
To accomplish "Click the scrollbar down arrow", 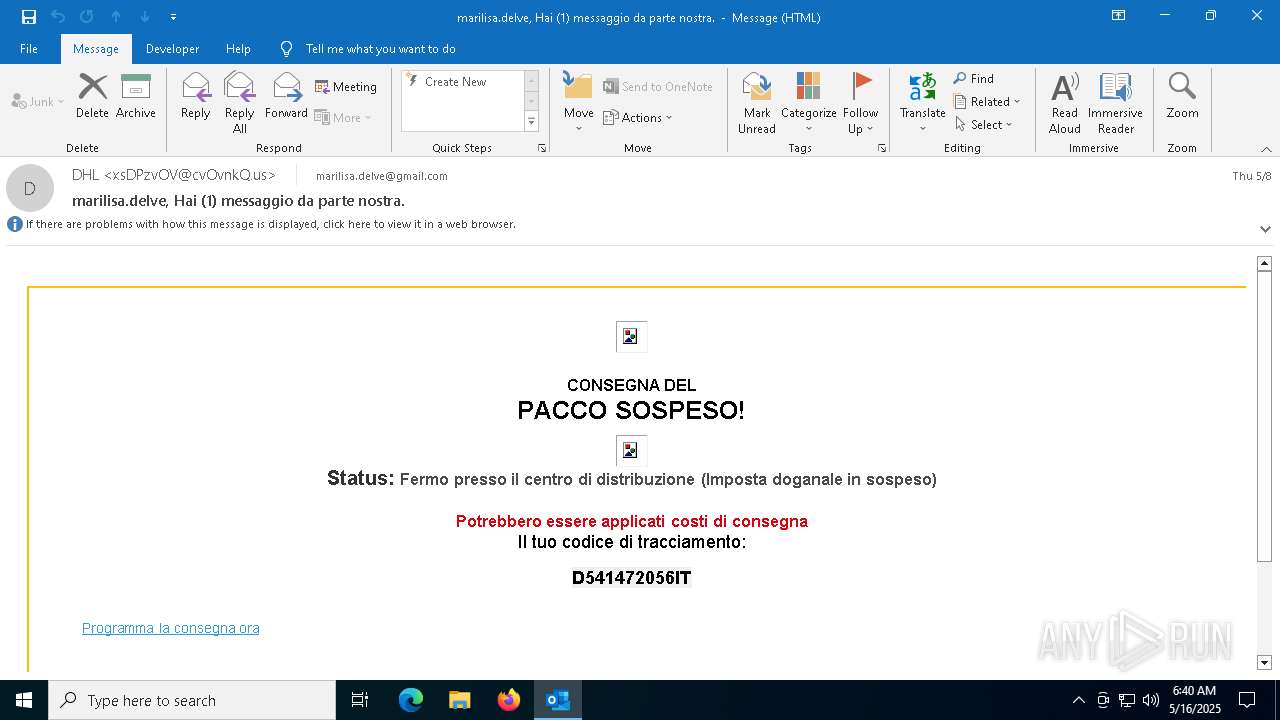I will click(x=1264, y=662).
